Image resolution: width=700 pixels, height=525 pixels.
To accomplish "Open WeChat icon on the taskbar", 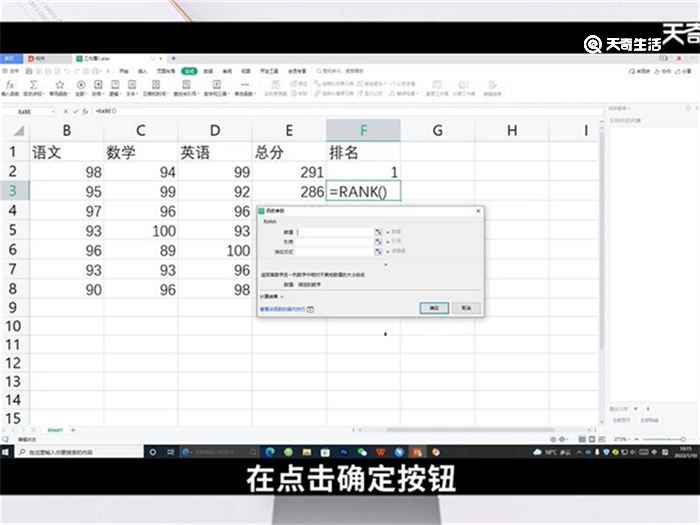I will tap(362, 452).
